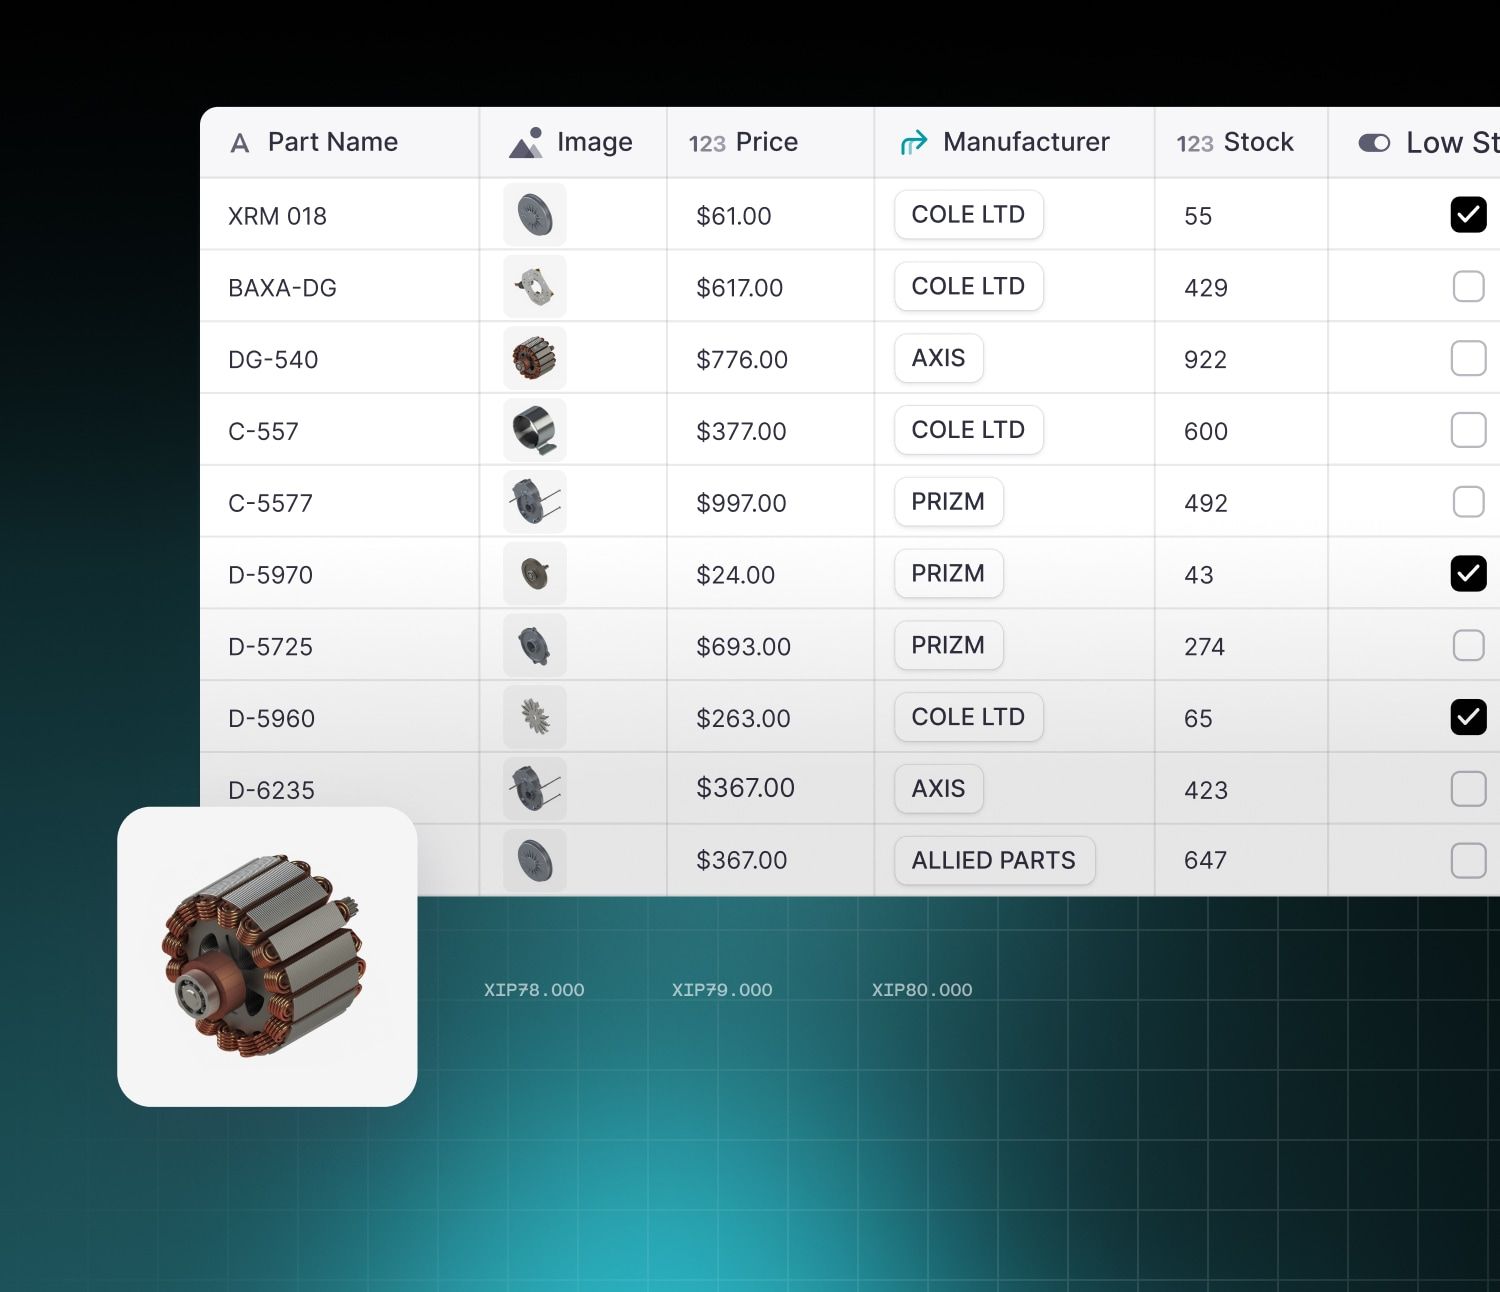Select the Part Name column header
1500x1292 pixels.
coord(332,143)
